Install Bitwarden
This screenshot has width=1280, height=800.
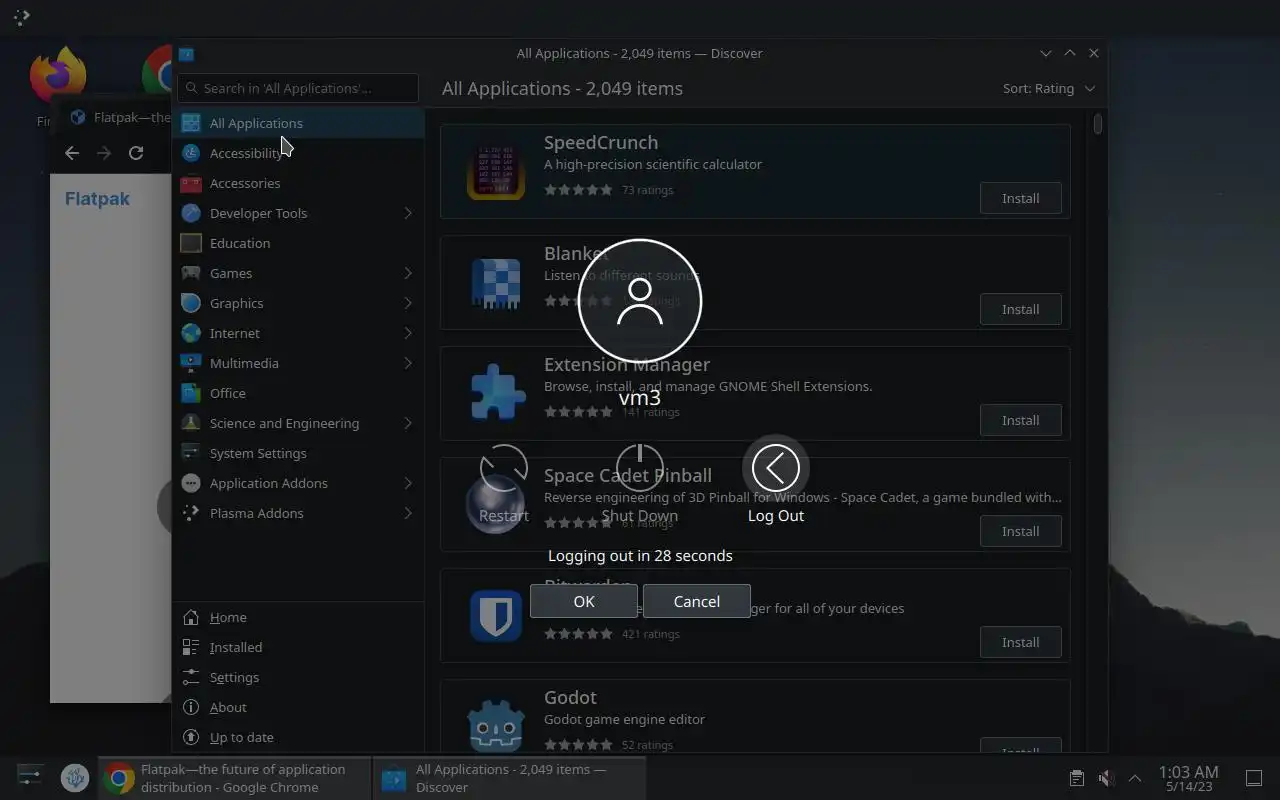[1021, 642]
